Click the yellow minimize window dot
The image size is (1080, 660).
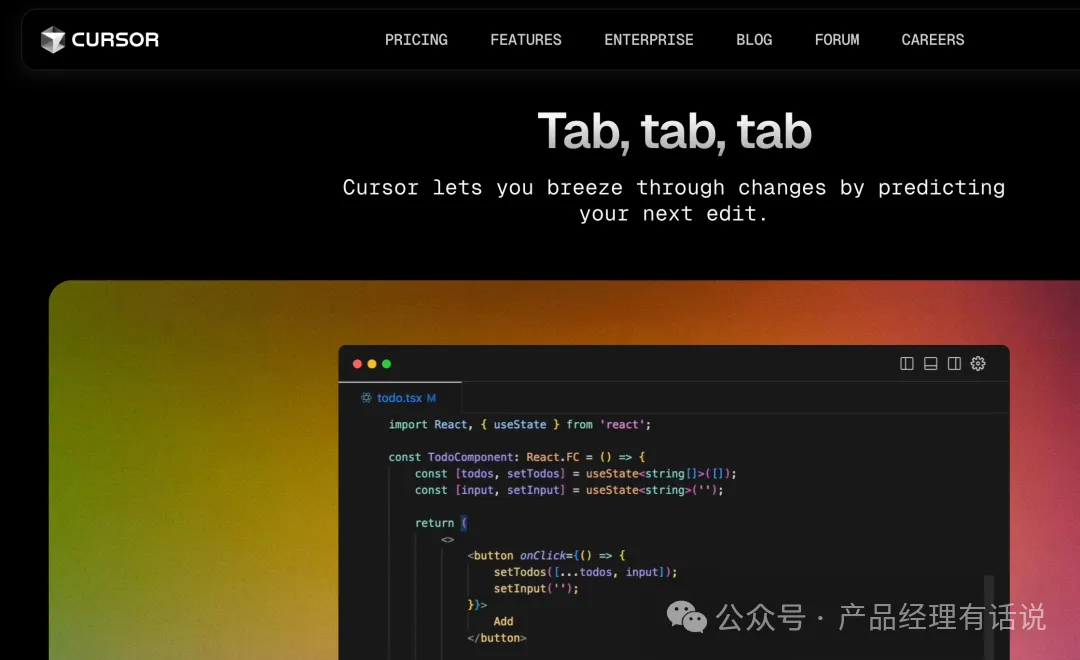(x=372, y=364)
